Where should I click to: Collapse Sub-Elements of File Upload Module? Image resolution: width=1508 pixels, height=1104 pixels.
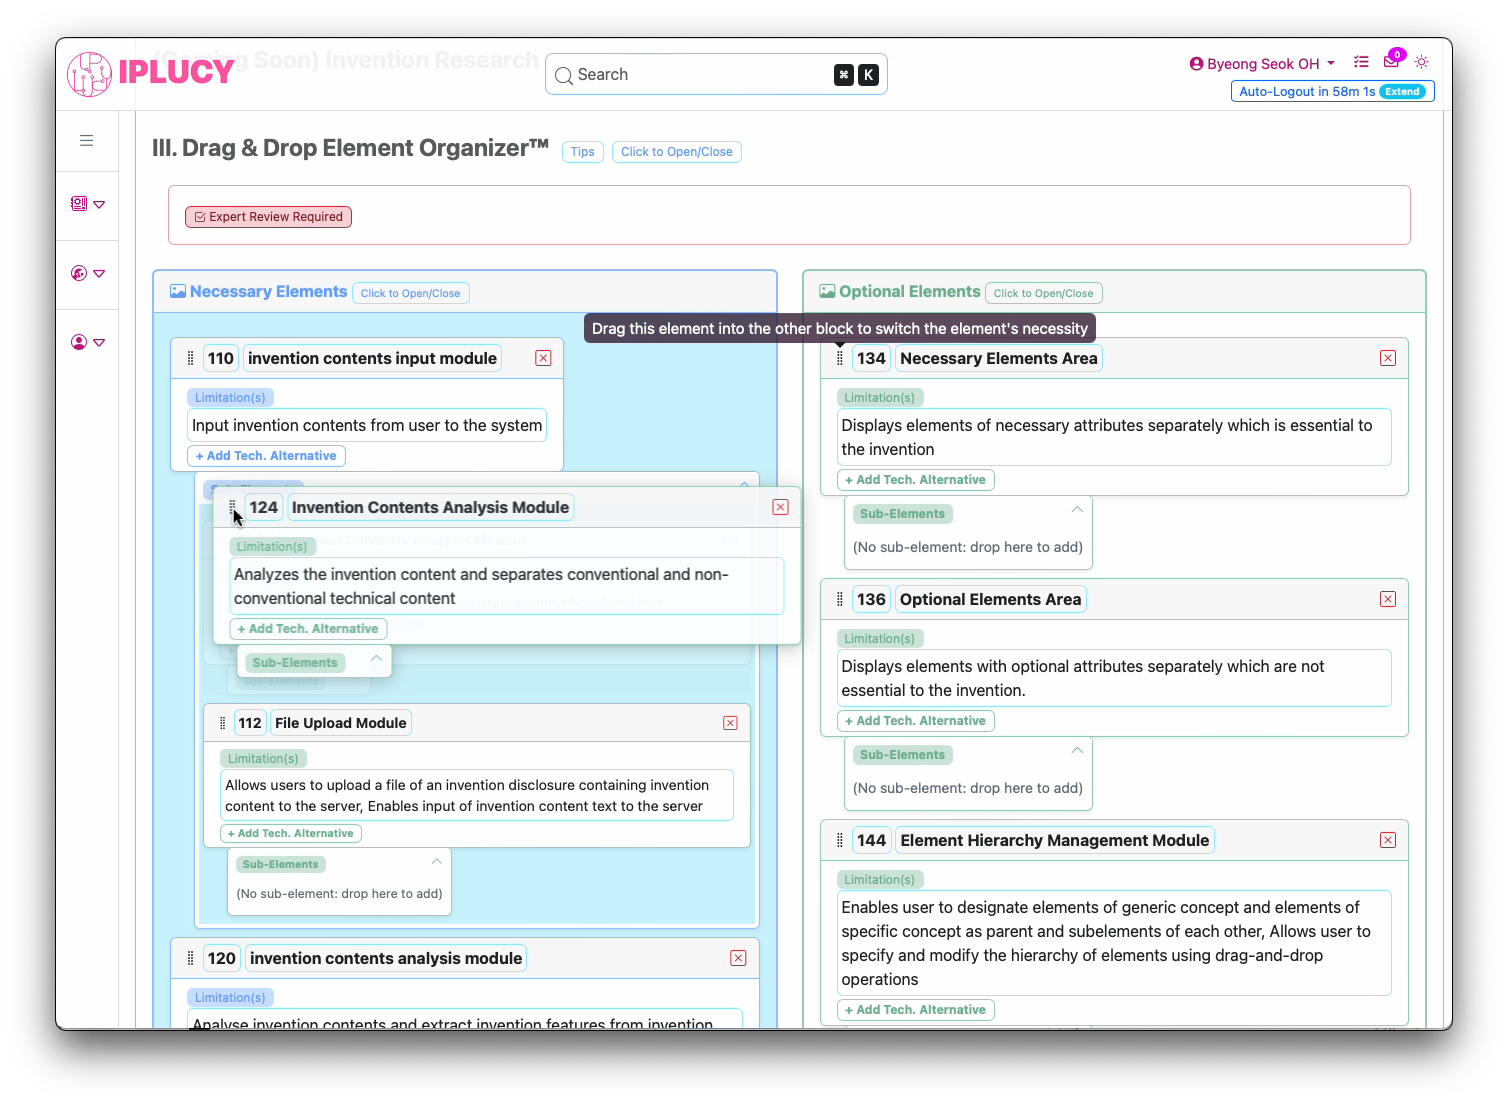[x=437, y=861]
